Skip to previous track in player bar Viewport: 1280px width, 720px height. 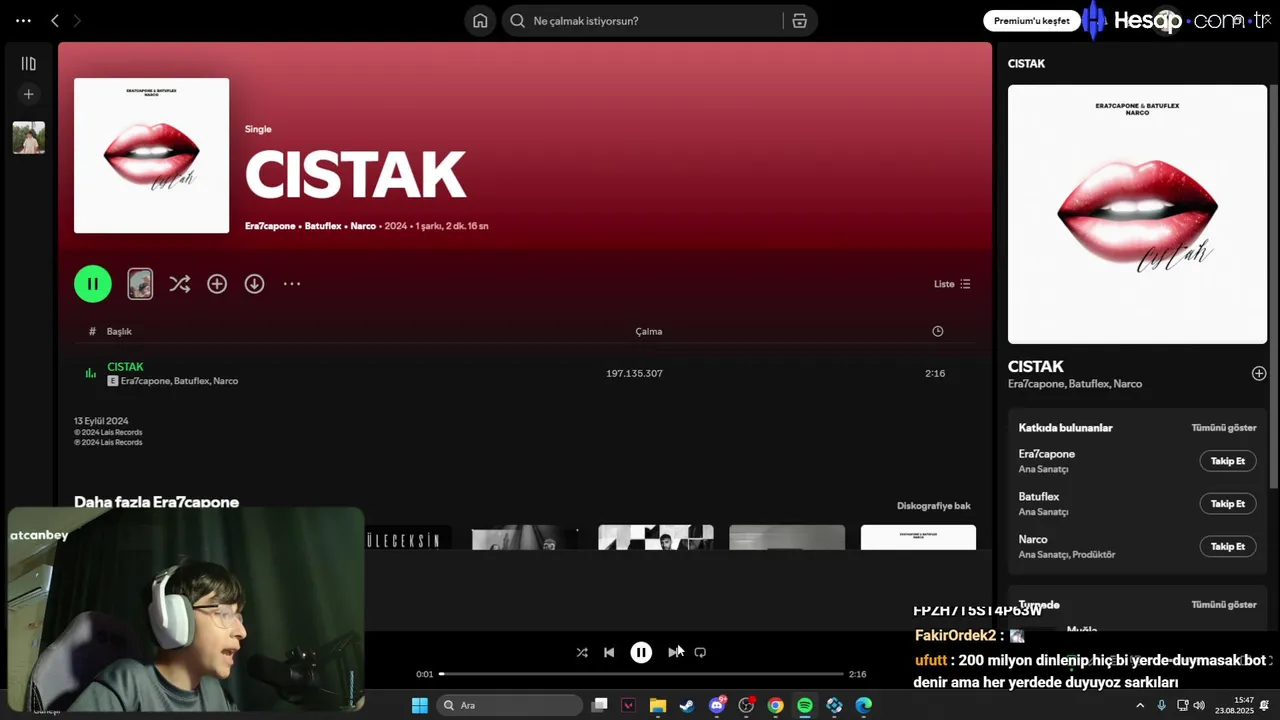[x=609, y=652]
